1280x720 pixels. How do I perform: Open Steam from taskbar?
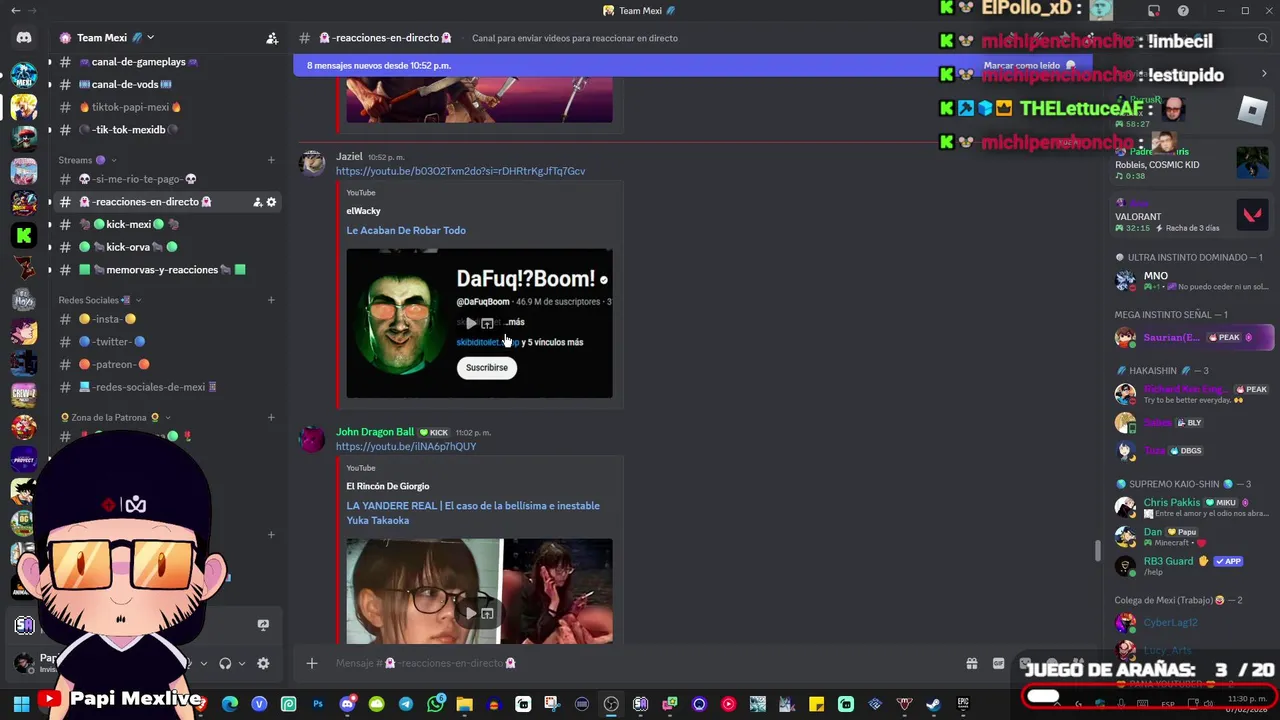(x=933, y=704)
